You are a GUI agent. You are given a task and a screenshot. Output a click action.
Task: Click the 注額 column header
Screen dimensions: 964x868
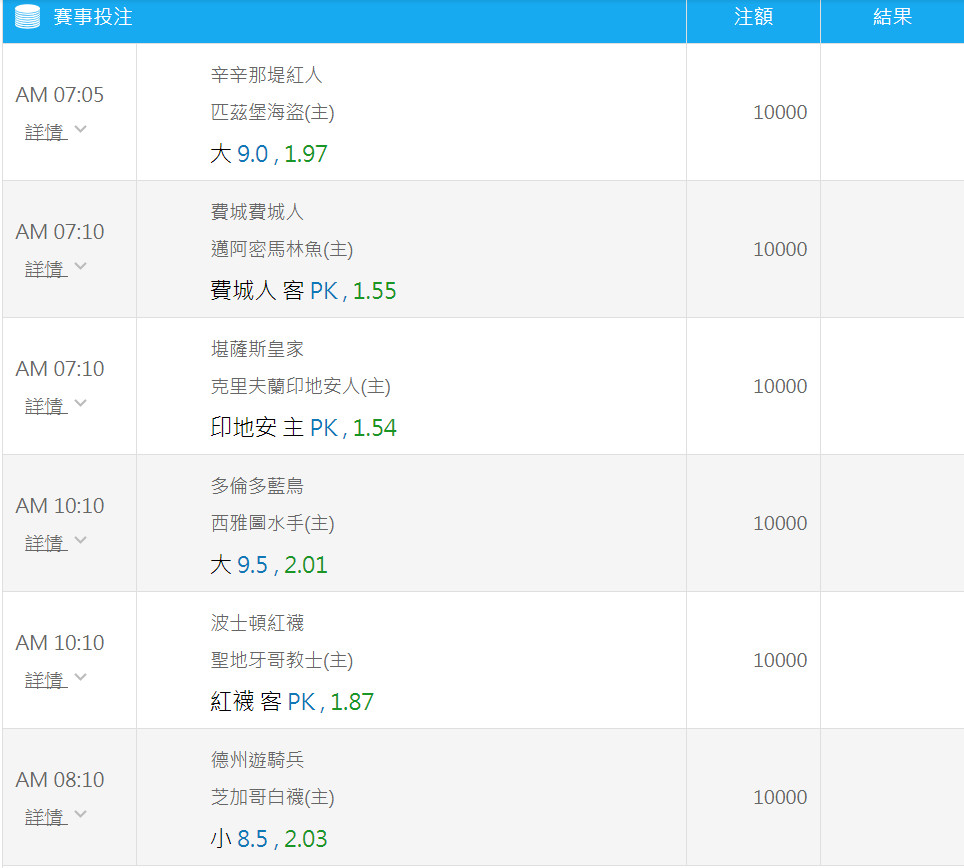click(753, 17)
